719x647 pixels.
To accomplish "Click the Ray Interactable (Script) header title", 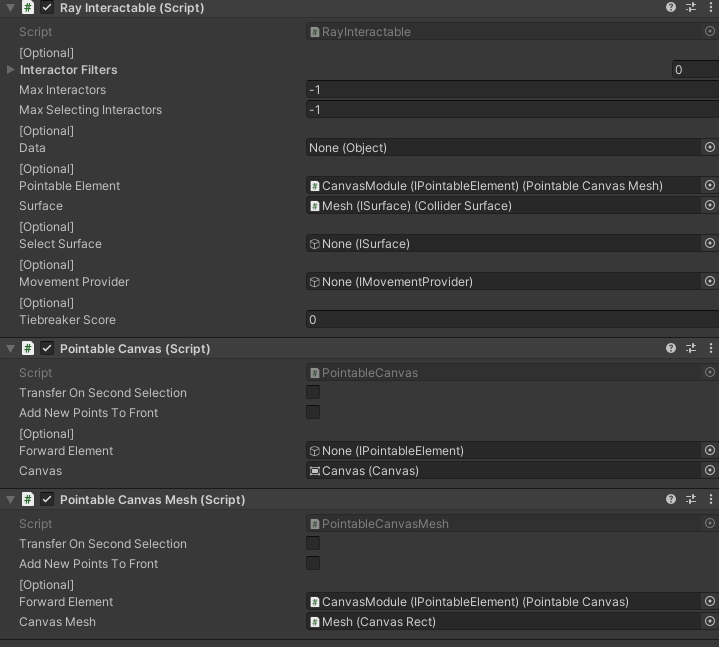I will tap(132, 8).
